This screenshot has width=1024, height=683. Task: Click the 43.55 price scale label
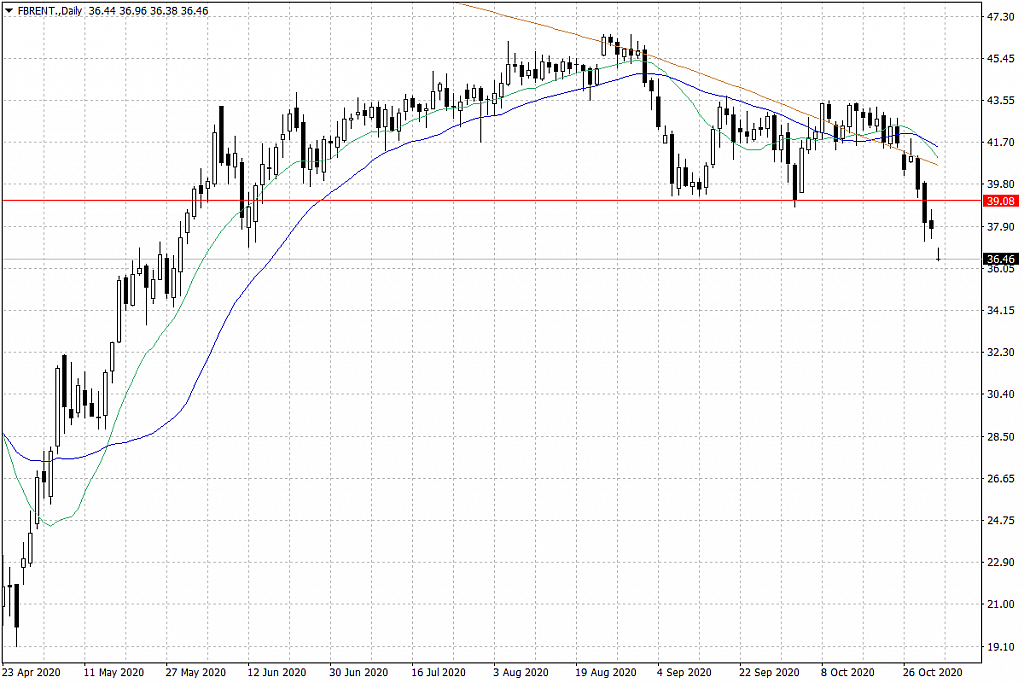click(x=1001, y=101)
